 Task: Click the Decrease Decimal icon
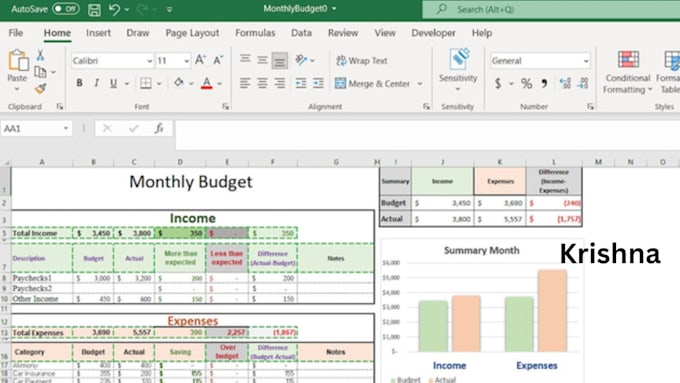point(583,83)
